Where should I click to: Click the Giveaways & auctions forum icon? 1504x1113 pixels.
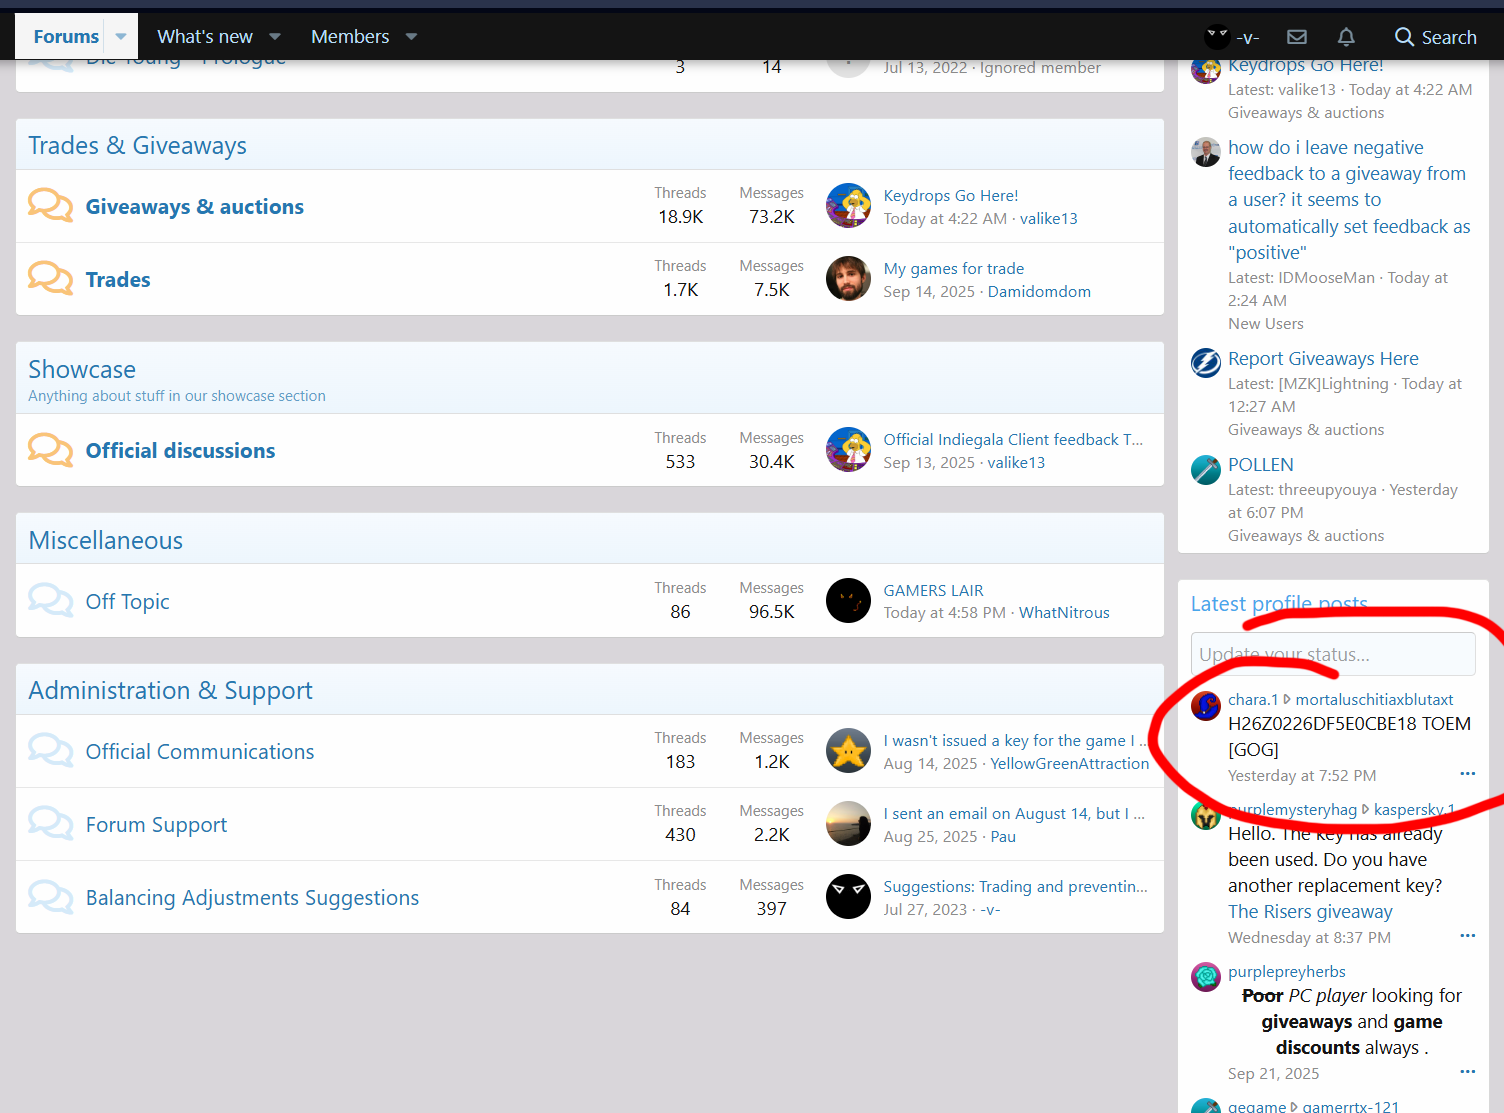pos(50,205)
